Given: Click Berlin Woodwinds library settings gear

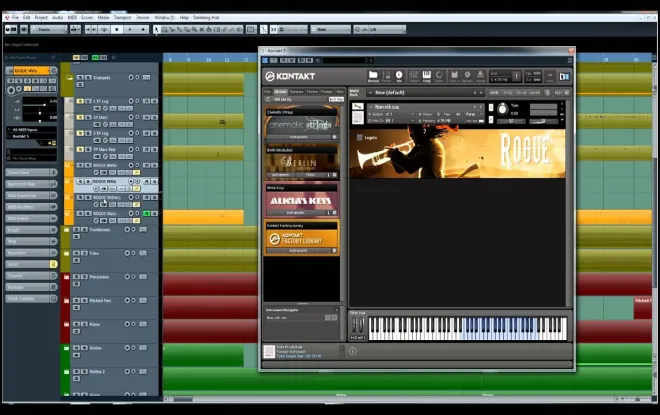Looking at the screenshot, I should click(x=335, y=175).
